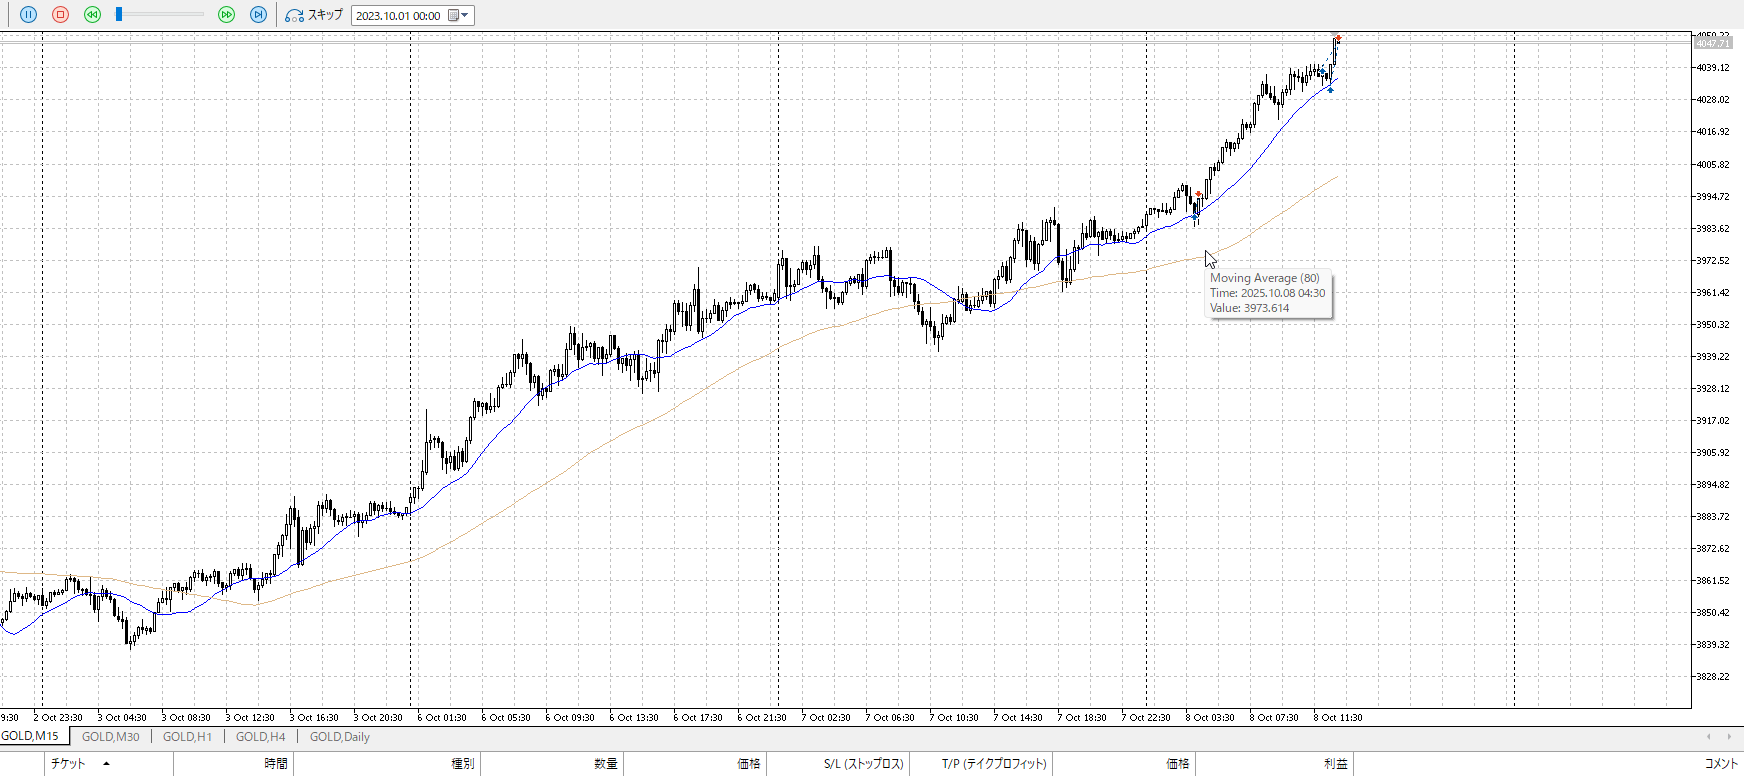Click the T/P (テイクプロフィット) column header
Screen dimensions: 1744x776
coord(993,764)
